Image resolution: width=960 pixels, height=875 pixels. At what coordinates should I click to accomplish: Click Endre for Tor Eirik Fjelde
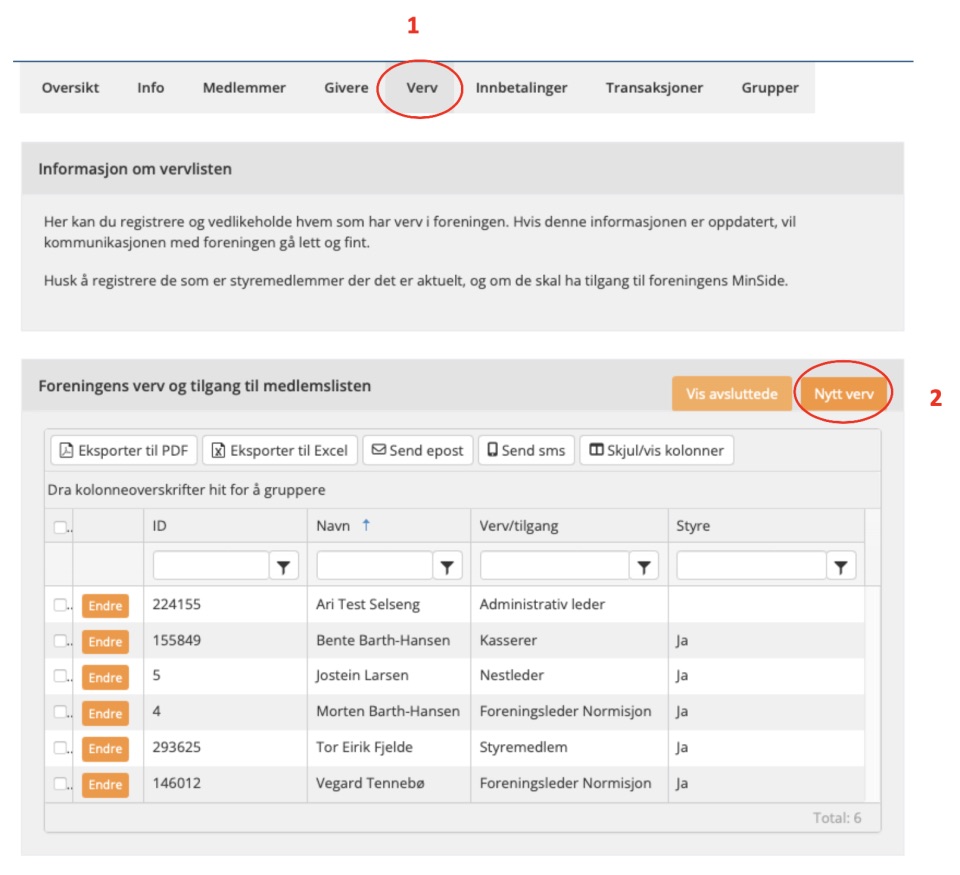point(105,749)
